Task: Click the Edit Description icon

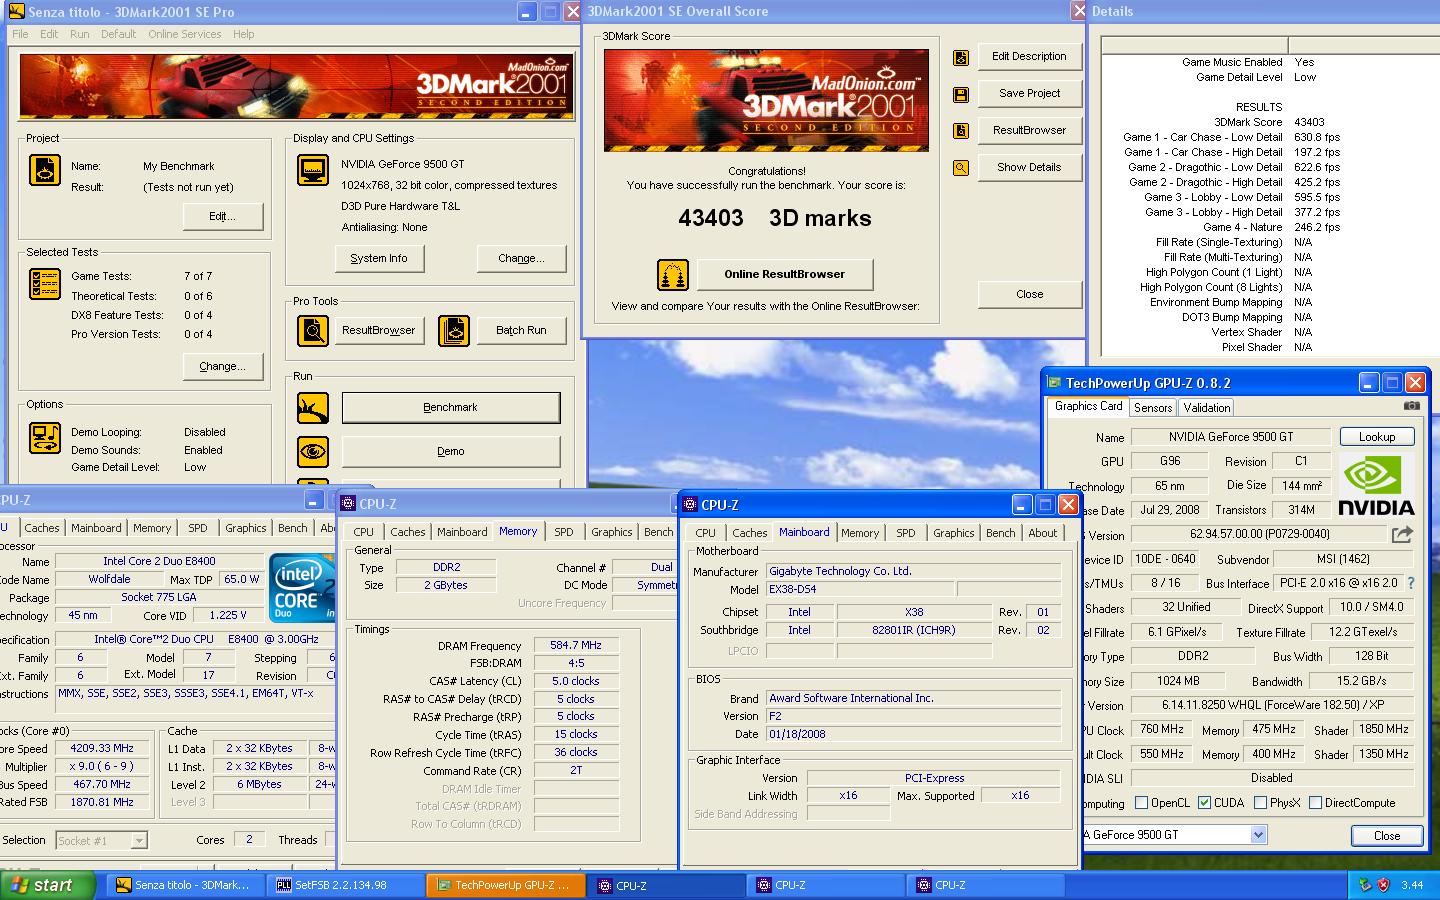Action: [961, 58]
